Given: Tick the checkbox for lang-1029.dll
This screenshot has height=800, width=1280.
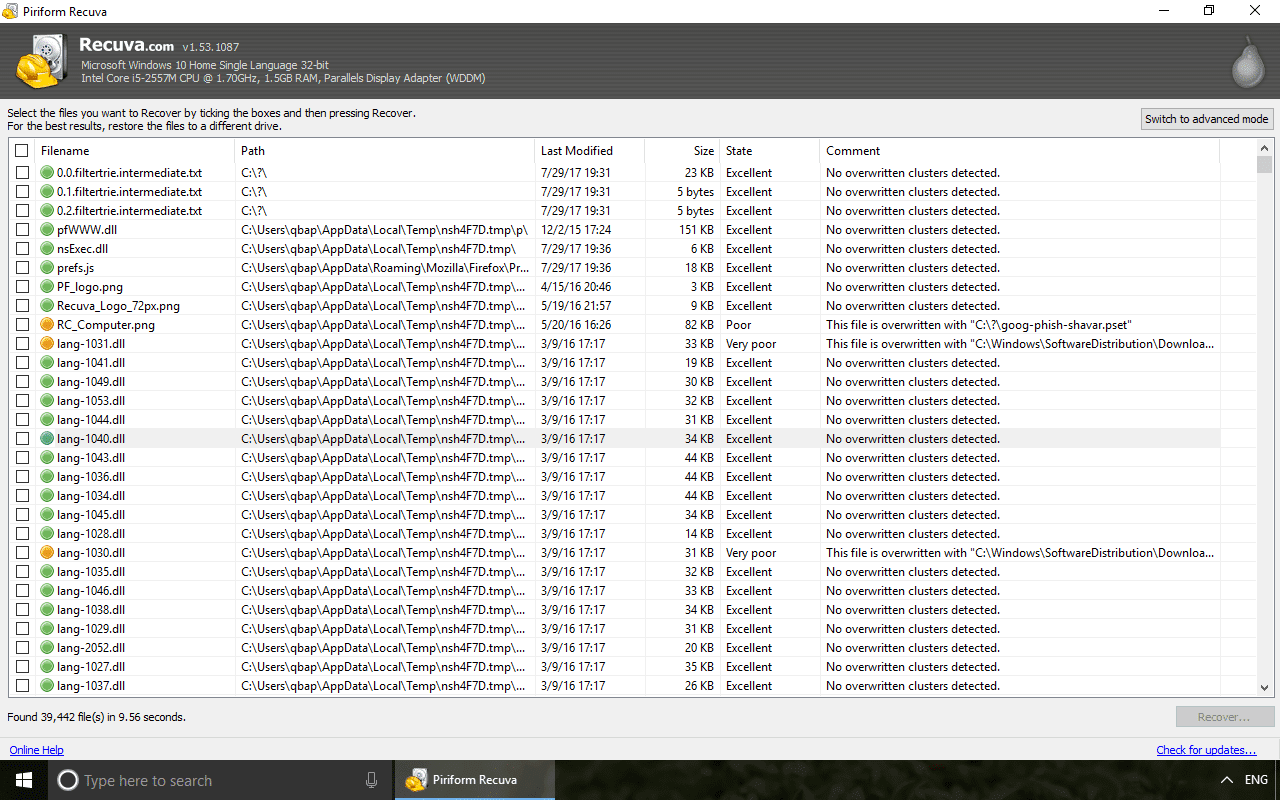Looking at the screenshot, I should pos(22,629).
